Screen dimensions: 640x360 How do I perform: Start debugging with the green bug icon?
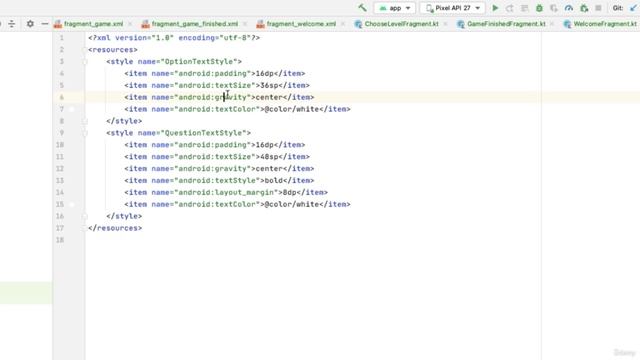click(x=539, y=8)
